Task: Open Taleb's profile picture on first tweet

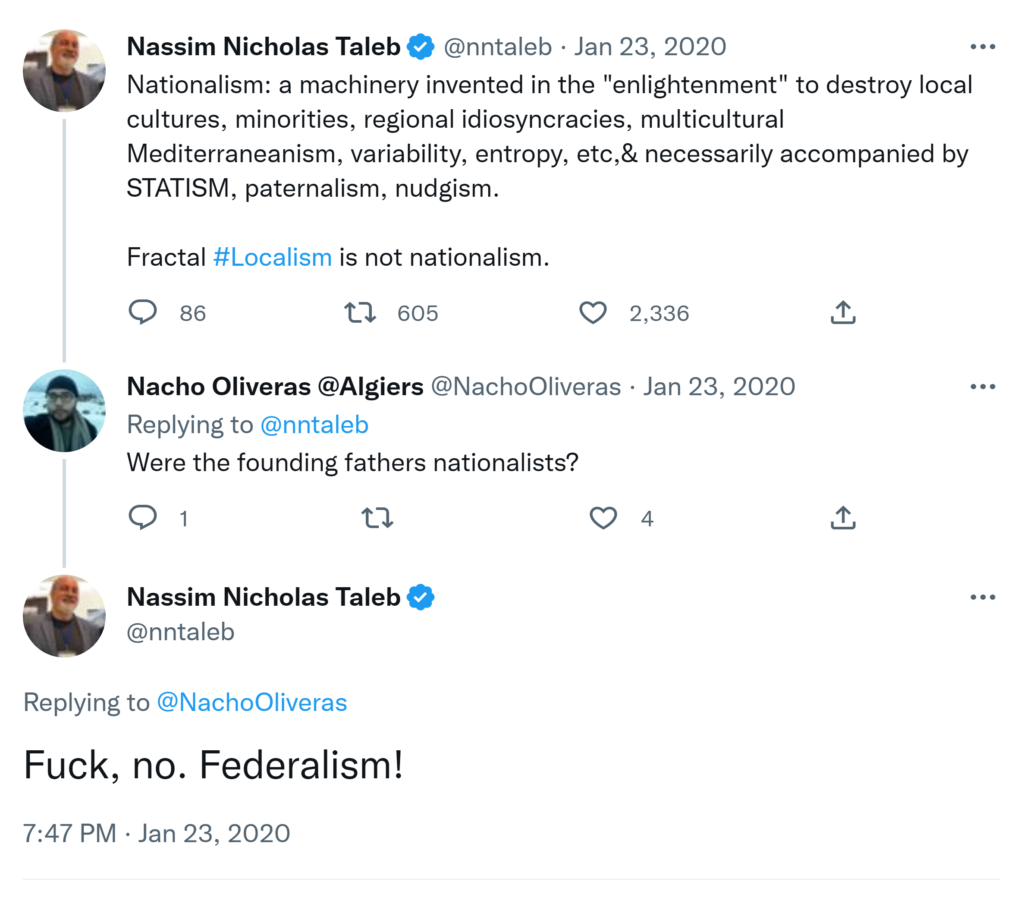Action: [x=64, y=70]
